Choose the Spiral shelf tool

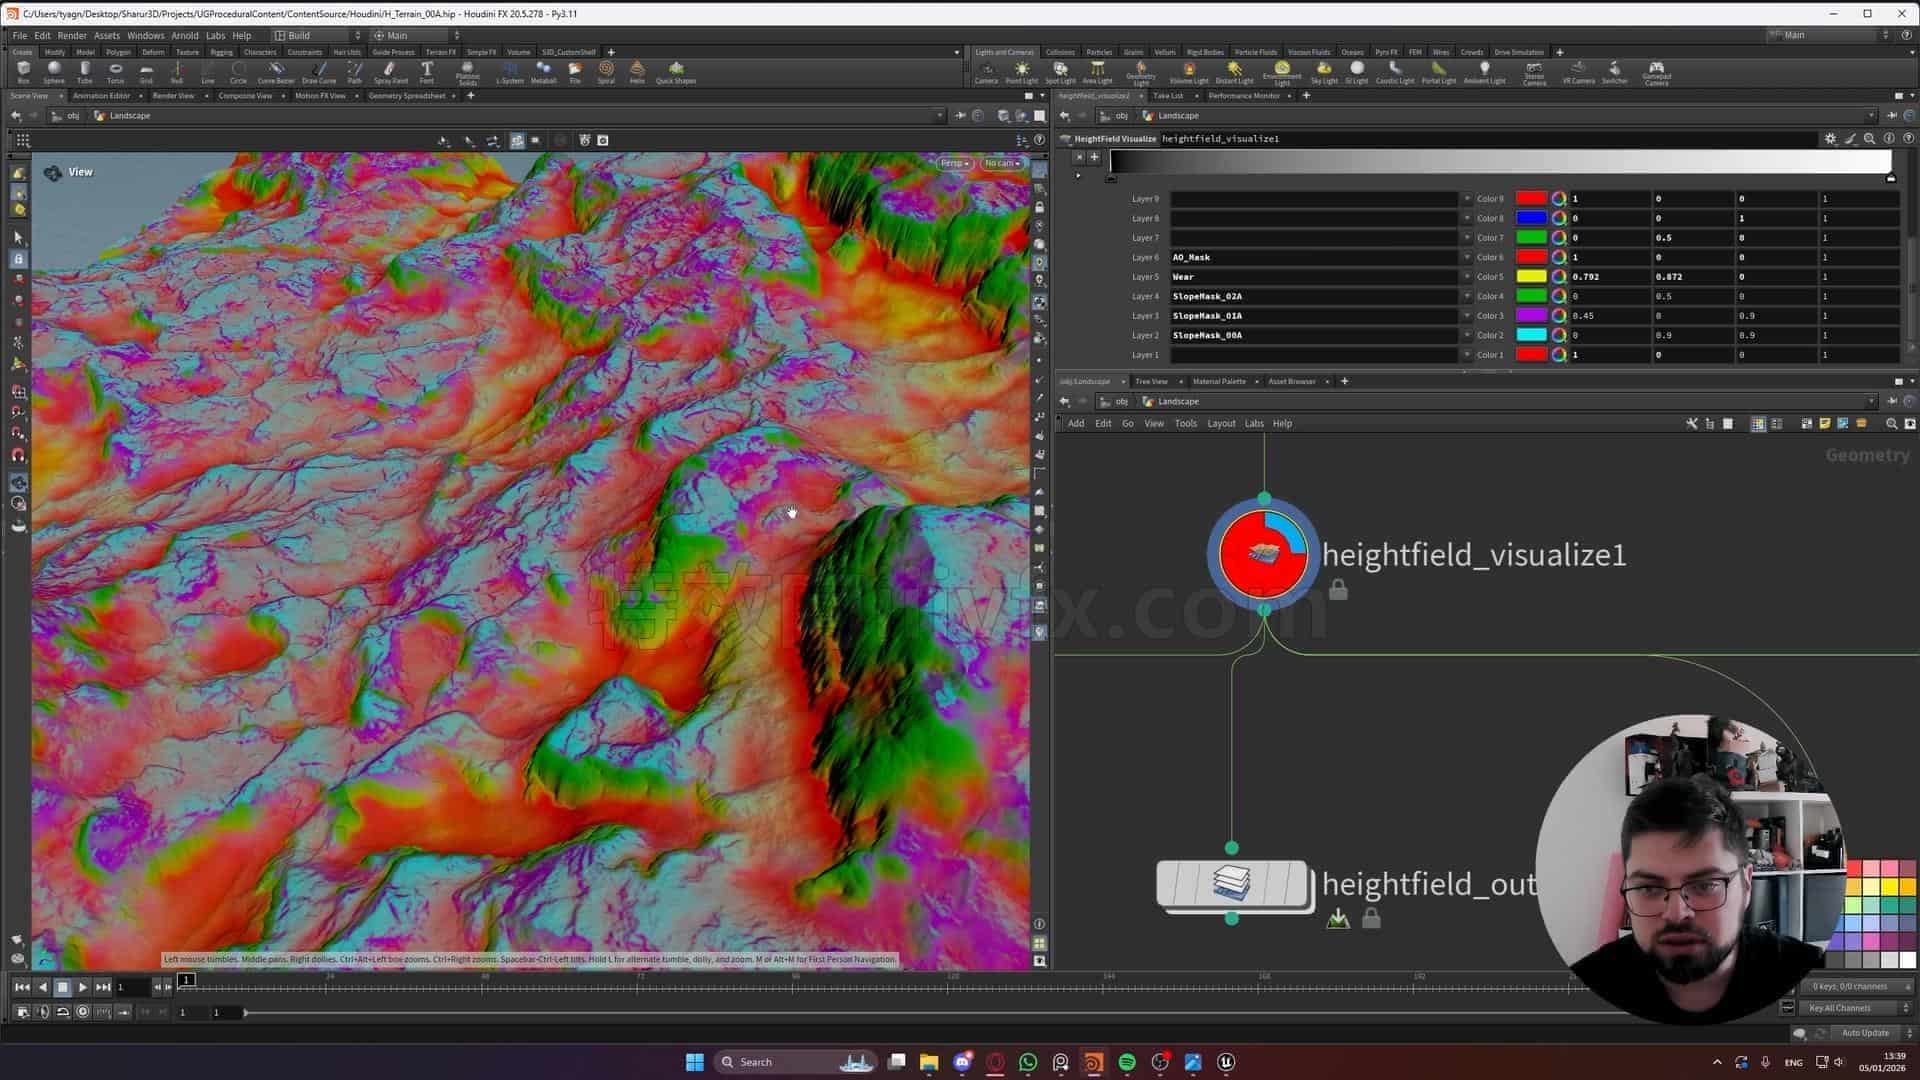[606, 72]
